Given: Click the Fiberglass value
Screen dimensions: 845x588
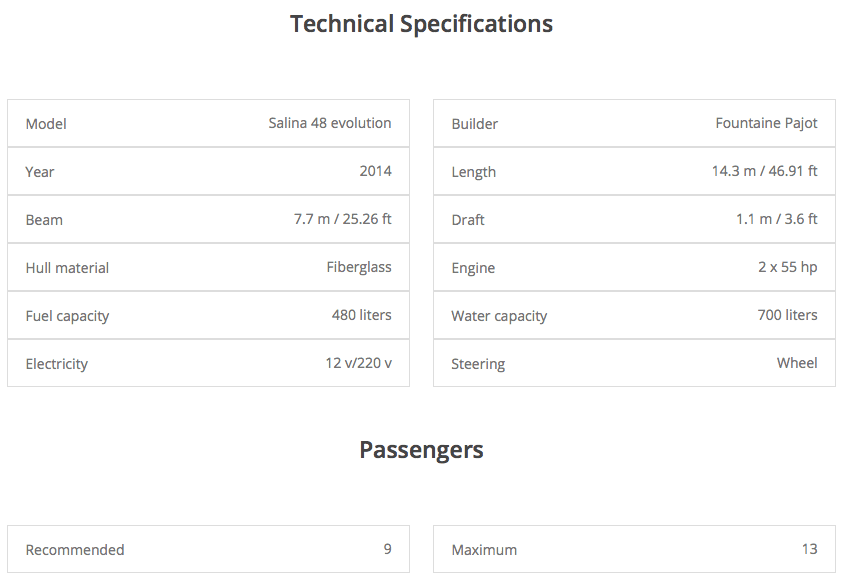Looking at the screenshot, I should point(359,267).
